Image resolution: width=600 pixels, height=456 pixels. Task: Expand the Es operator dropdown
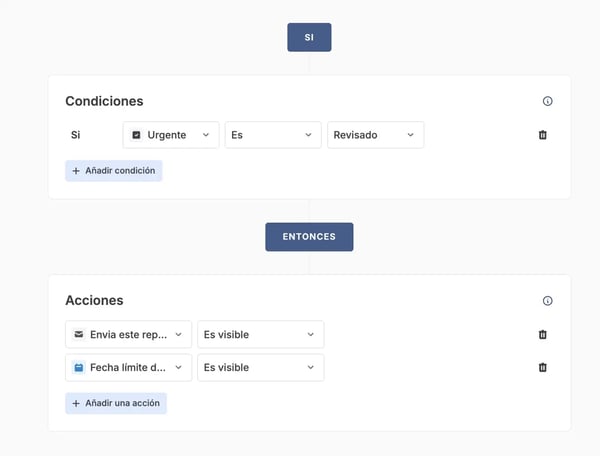273,135
